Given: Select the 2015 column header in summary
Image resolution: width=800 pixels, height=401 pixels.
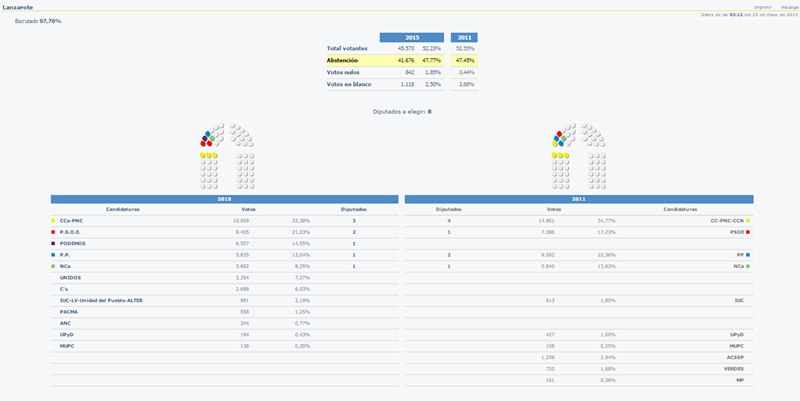Looking at the screenshot, I should point(412,36).
